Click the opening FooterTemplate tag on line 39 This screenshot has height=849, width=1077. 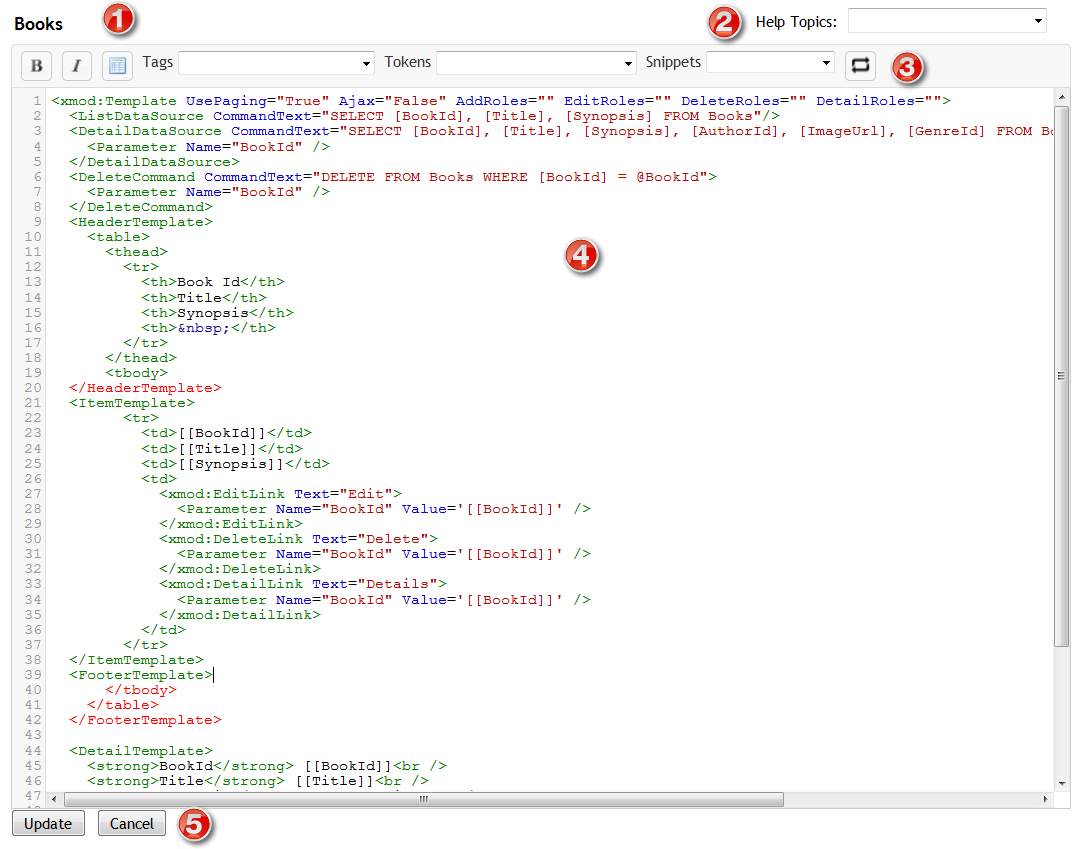point(141,675)
